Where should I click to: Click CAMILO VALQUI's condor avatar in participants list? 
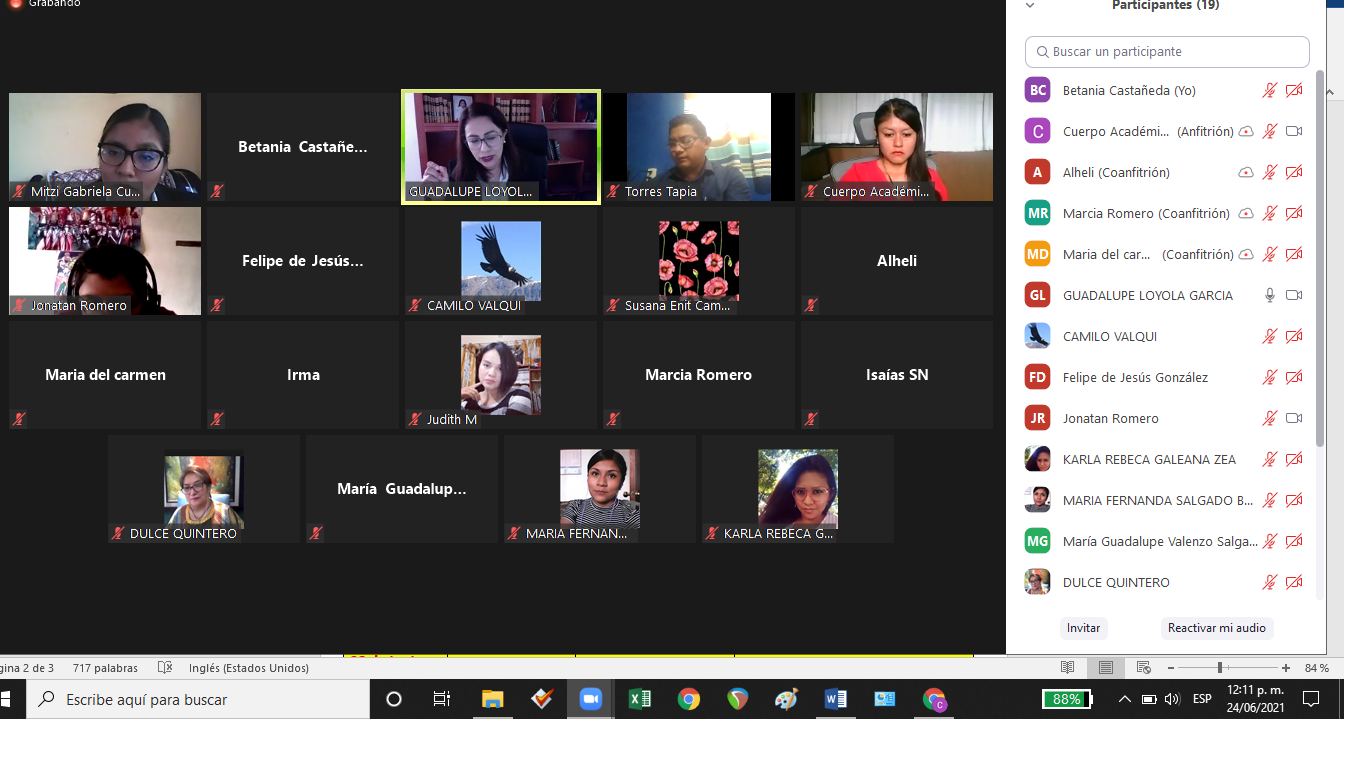click(x=1037, y=336)
